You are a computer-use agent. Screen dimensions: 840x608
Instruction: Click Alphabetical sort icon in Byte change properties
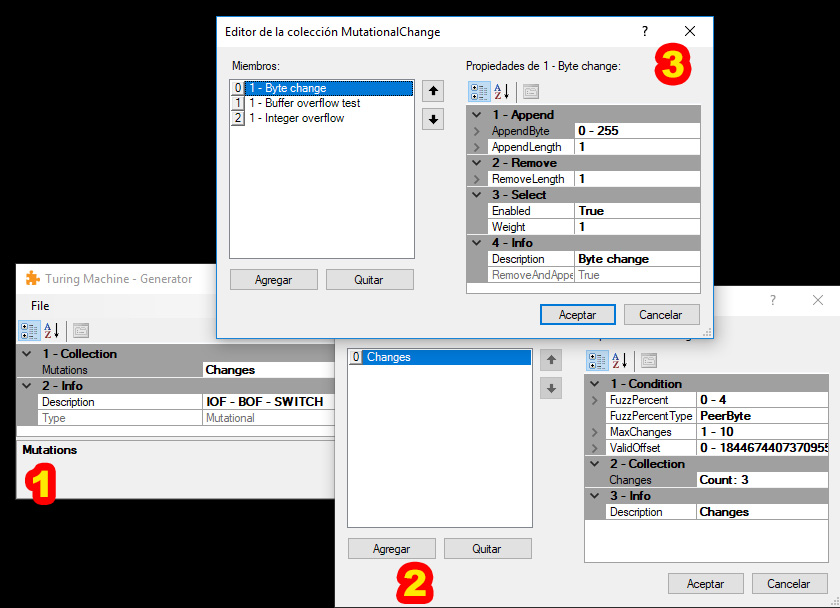[x=503, y=92]
